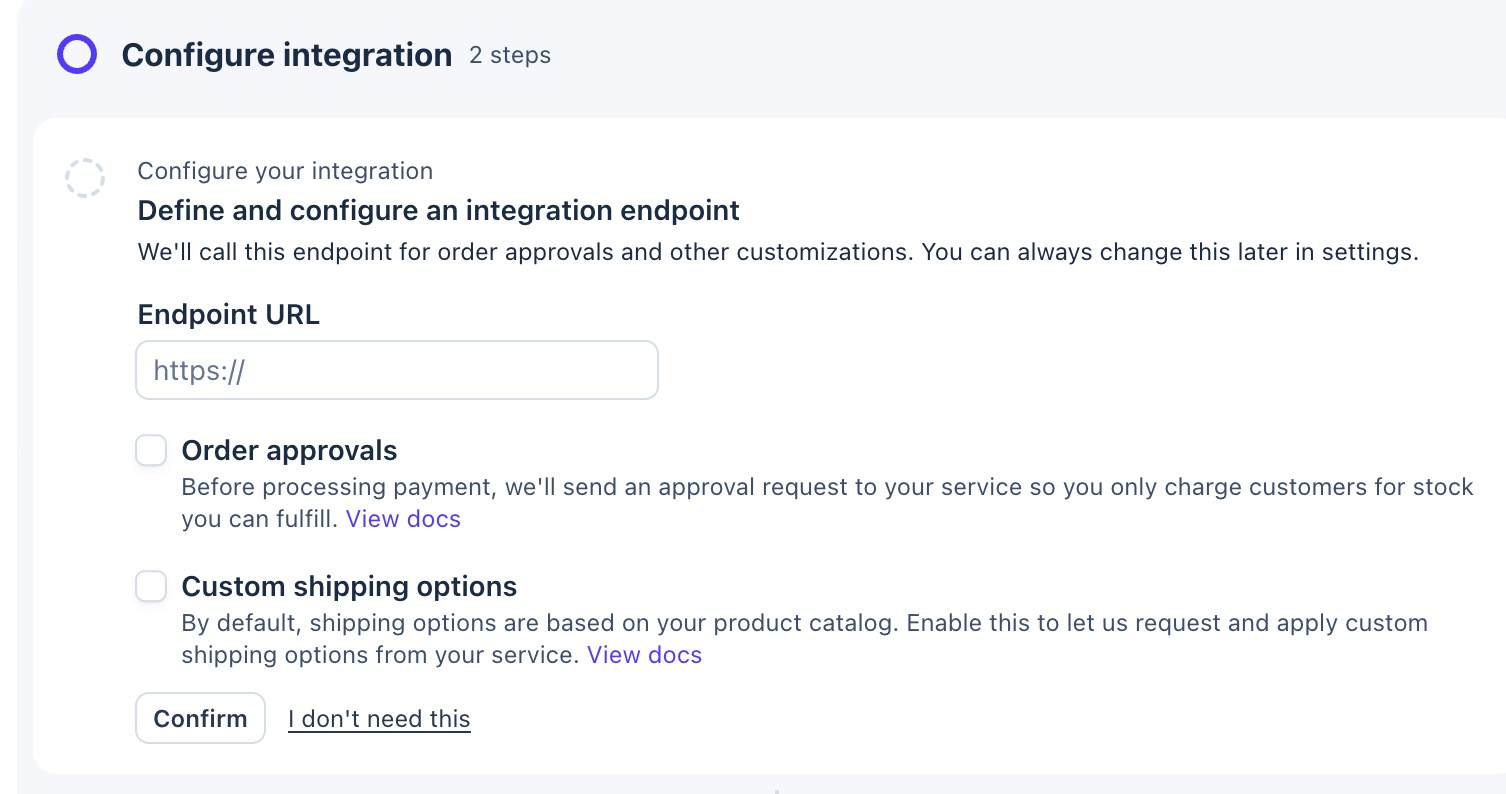Viewport: 1506px width, 794px height.
Task: Open View docs link for Order approvals
Action: [403, 519]
